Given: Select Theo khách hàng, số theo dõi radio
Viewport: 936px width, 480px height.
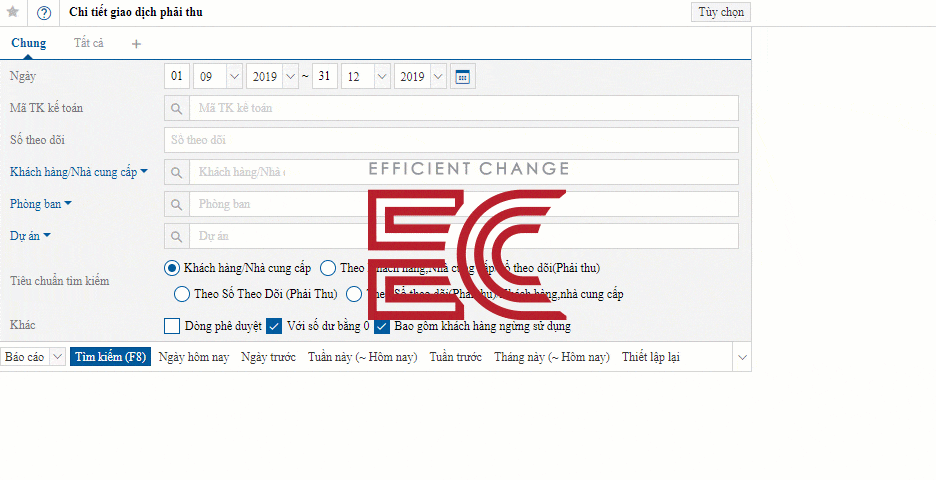Looking at the screenshot, I should (328, 269).
